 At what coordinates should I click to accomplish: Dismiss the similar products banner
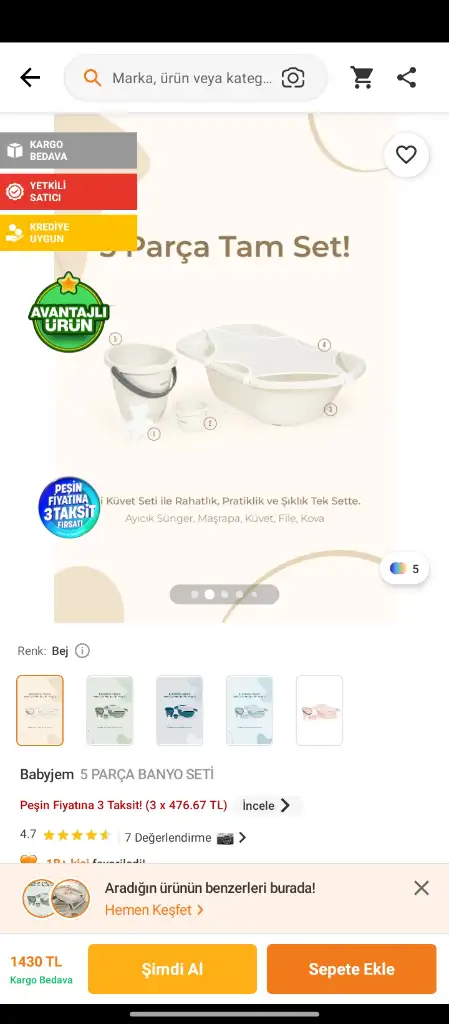coord(422,888)
